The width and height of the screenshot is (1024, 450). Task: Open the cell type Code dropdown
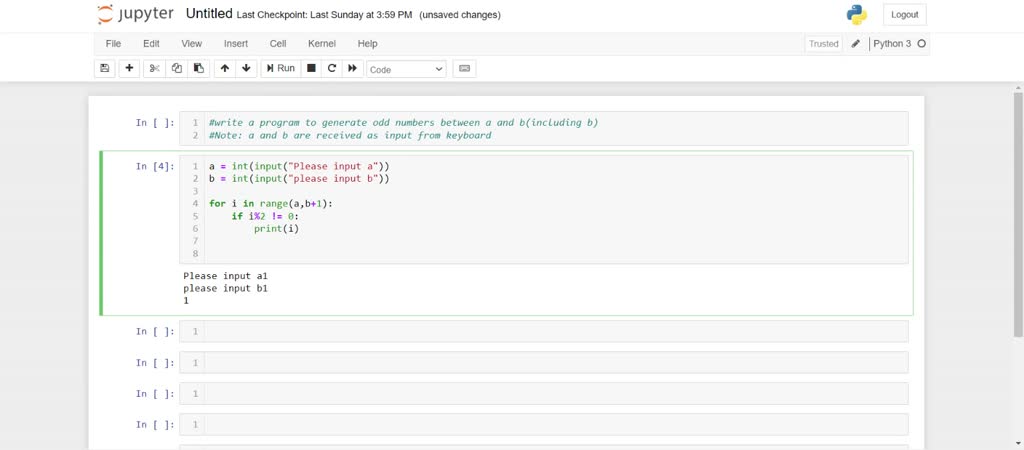click(406, 69)
